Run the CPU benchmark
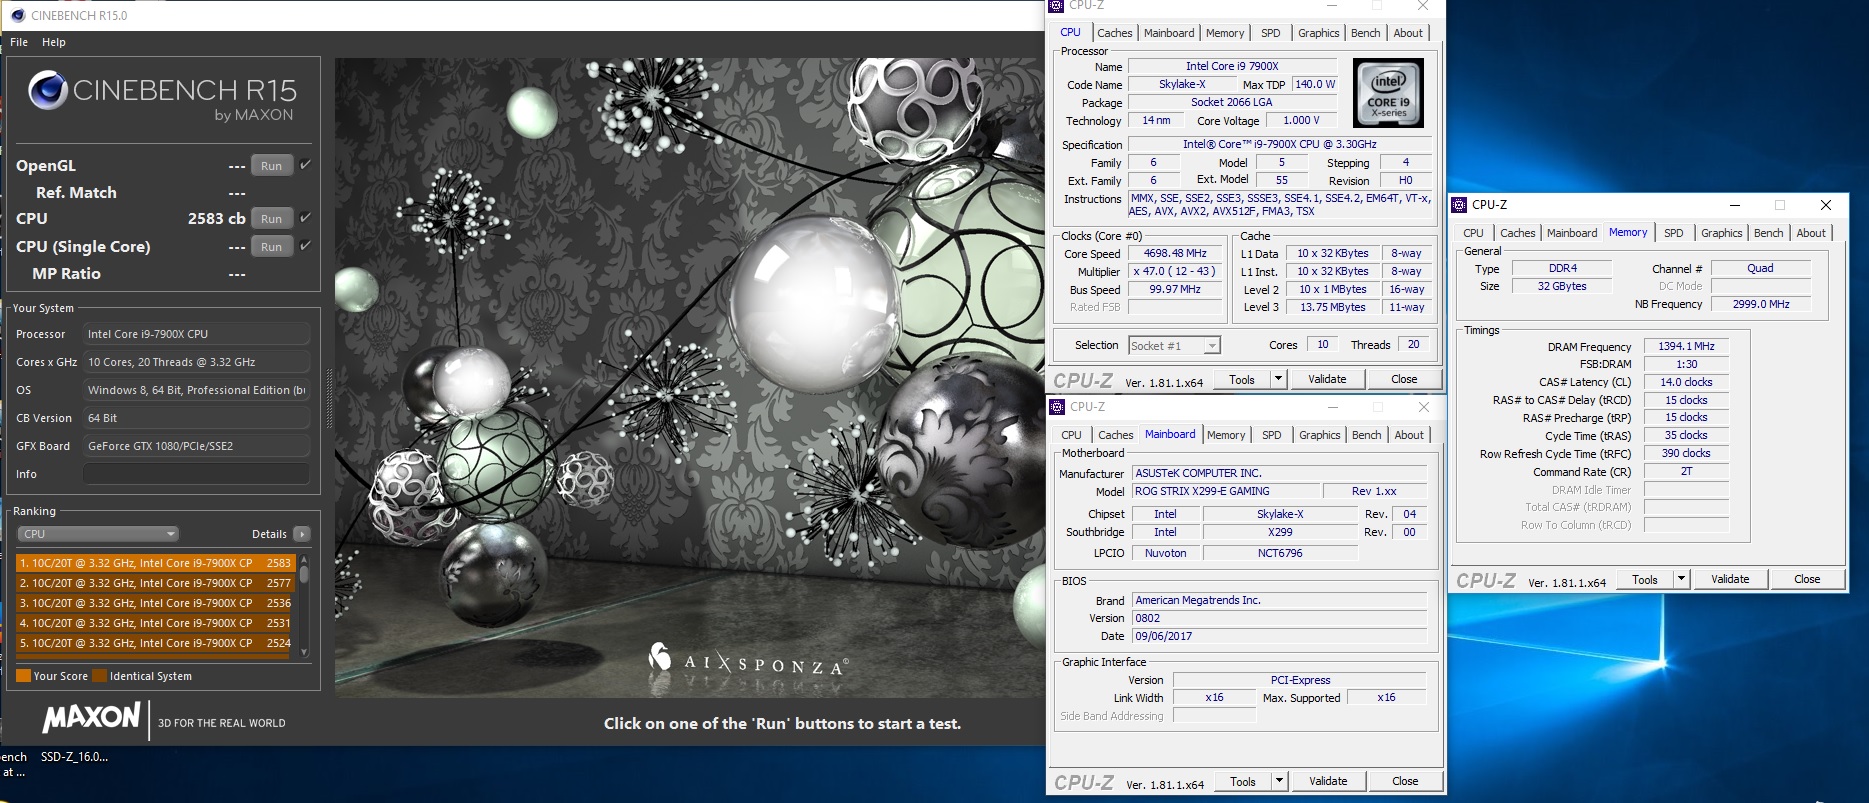Screen dimensions: 1869x803 [272, 219]
